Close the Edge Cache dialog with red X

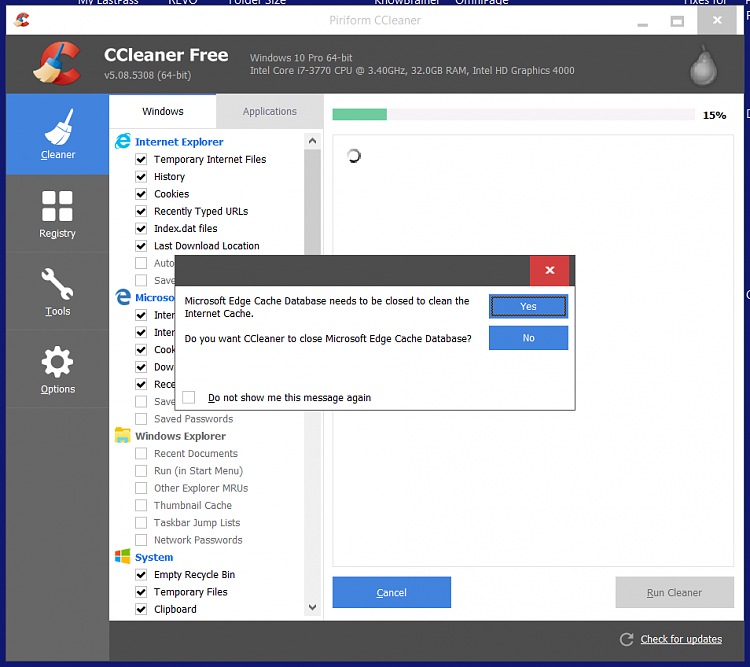pos(550,270)
